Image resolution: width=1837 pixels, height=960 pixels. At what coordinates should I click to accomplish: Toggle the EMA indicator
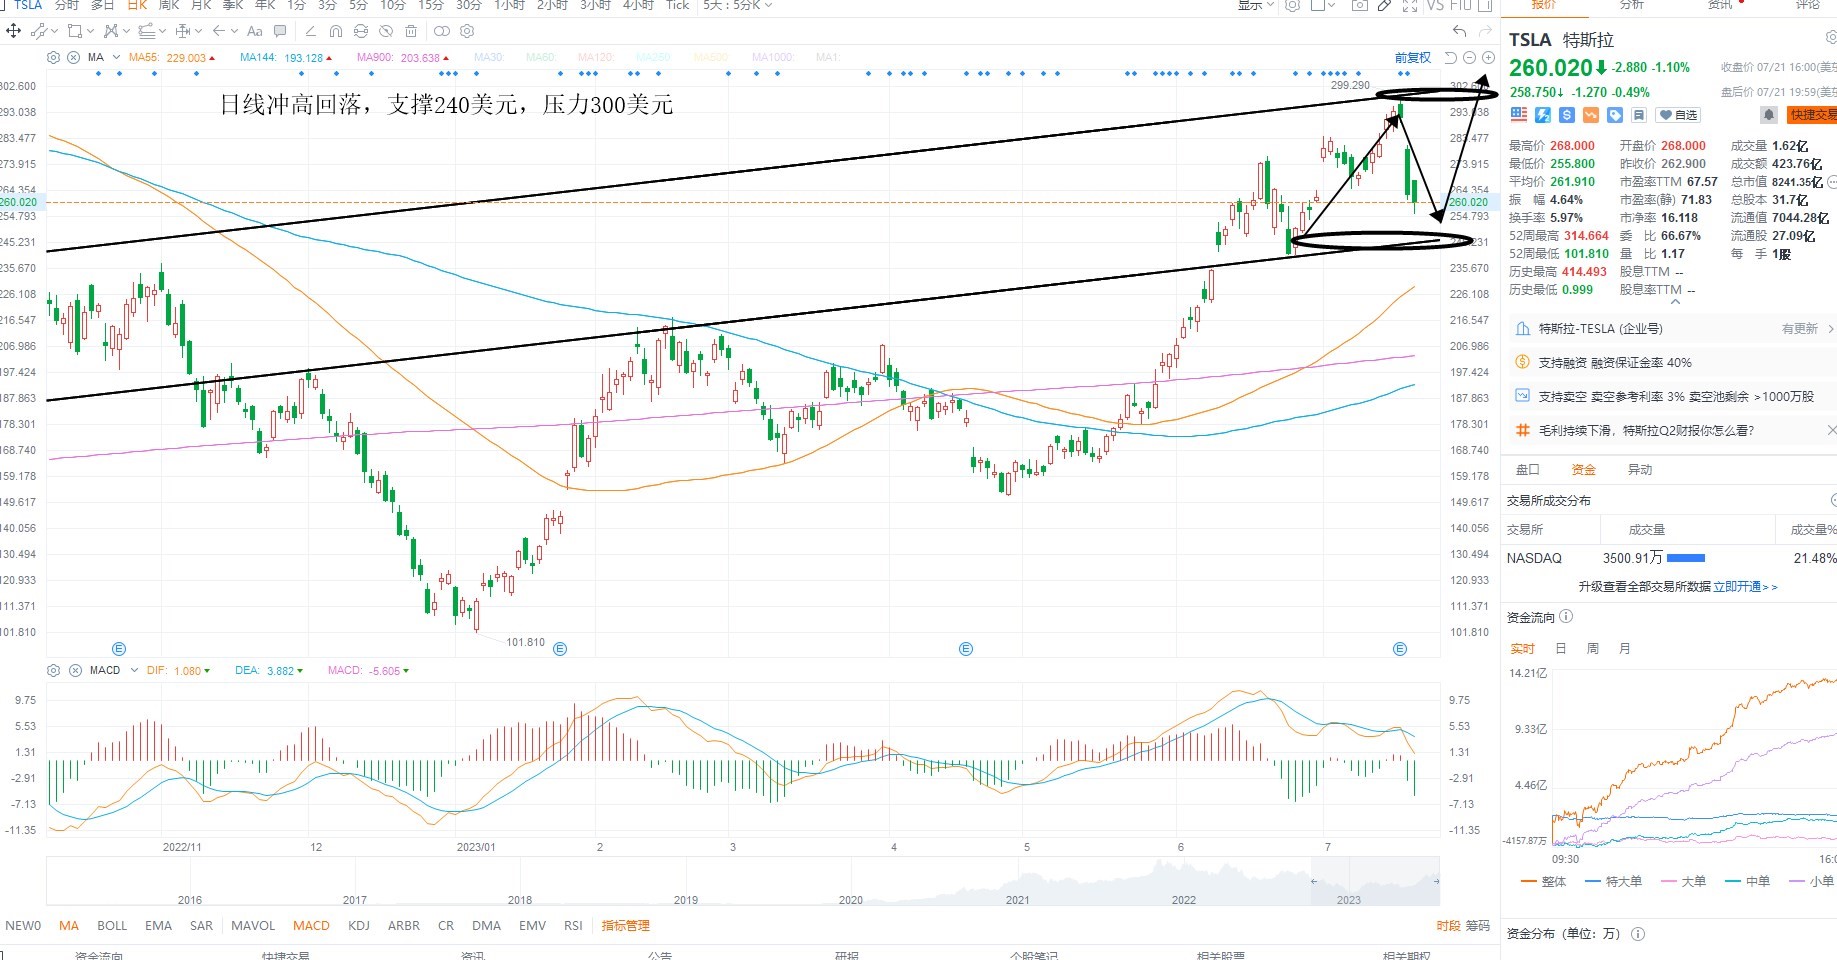pyautogui.click(x=158, y=926)
